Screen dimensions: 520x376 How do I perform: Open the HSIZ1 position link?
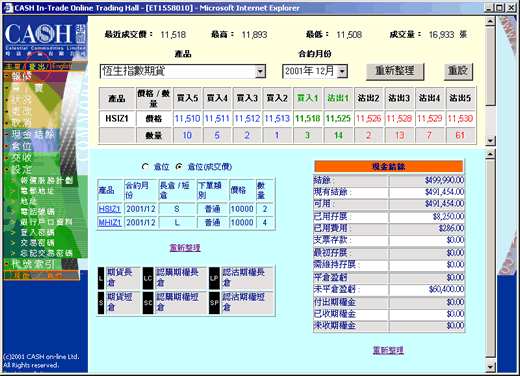[x=109, y=209]
